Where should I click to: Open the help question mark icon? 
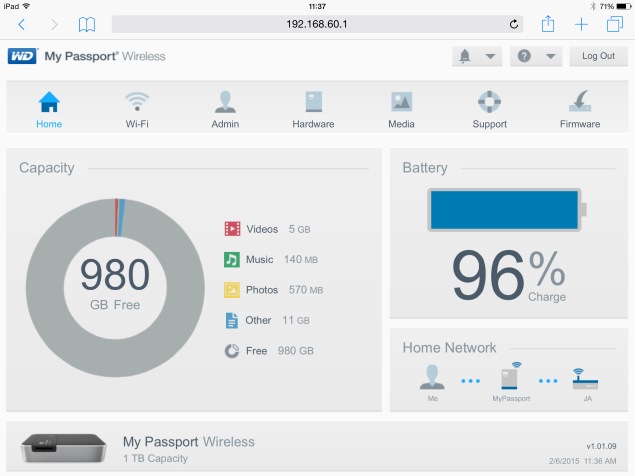[x=524, y=56]
